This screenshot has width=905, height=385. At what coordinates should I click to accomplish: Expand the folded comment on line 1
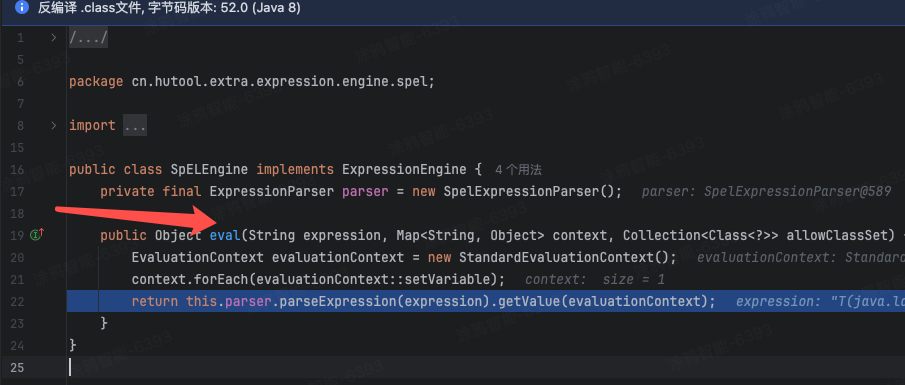click(x=53, y=38)
